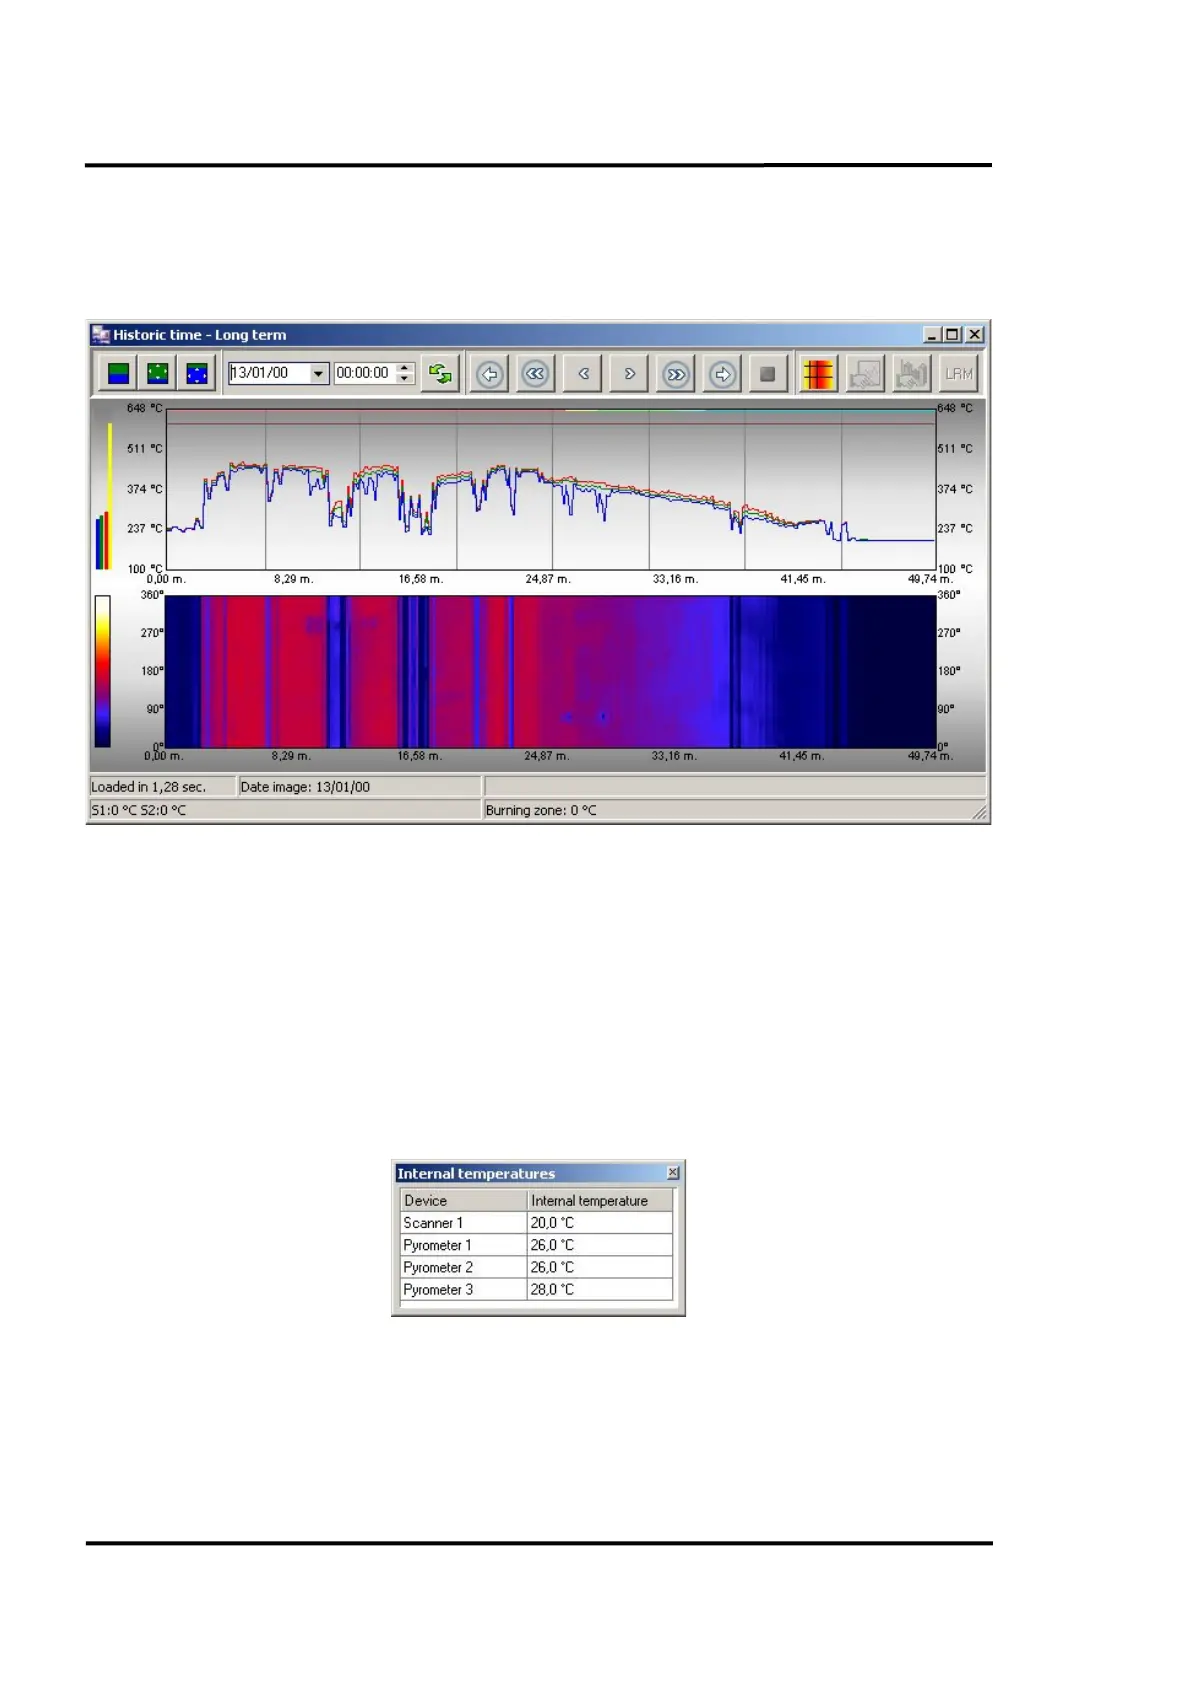Open the date dropdown showing 13/01/00
Viewport: 1191px width, 1684px height.
318,374
